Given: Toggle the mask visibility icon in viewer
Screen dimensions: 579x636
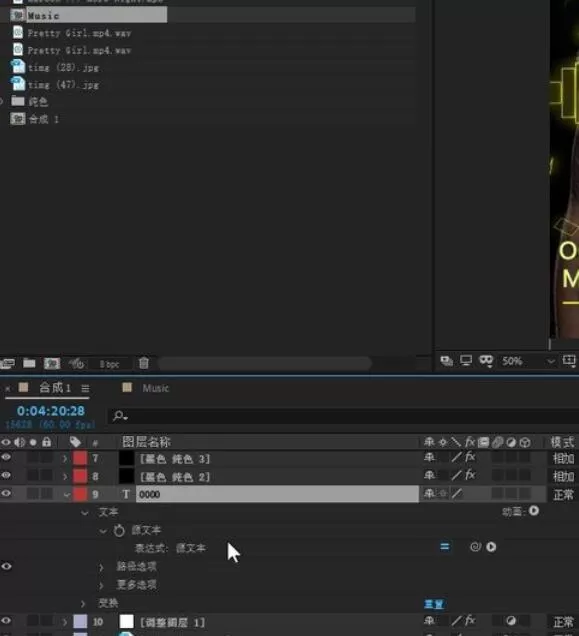Looking at the screenshot, I should 486,361.
